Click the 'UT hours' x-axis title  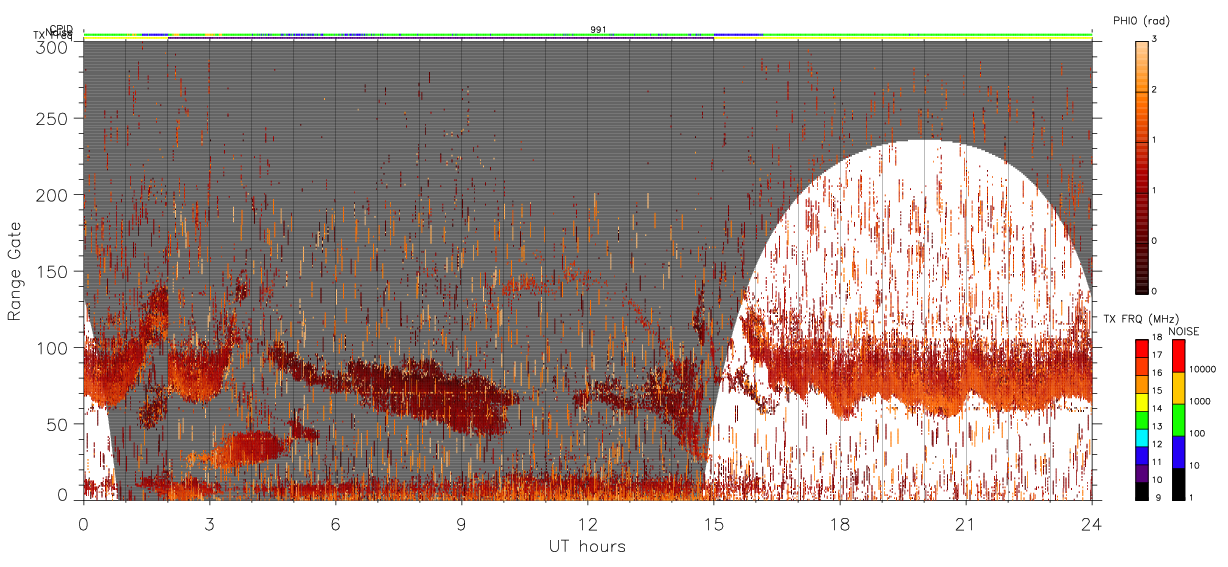click(587, 546)
